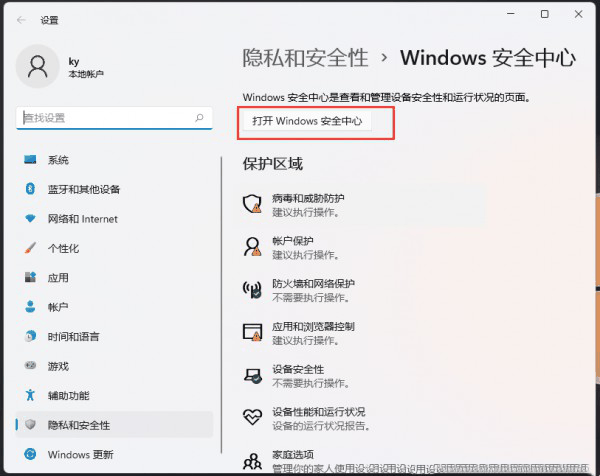Click the 帐户保护 person warning icon

click(253, 247)
